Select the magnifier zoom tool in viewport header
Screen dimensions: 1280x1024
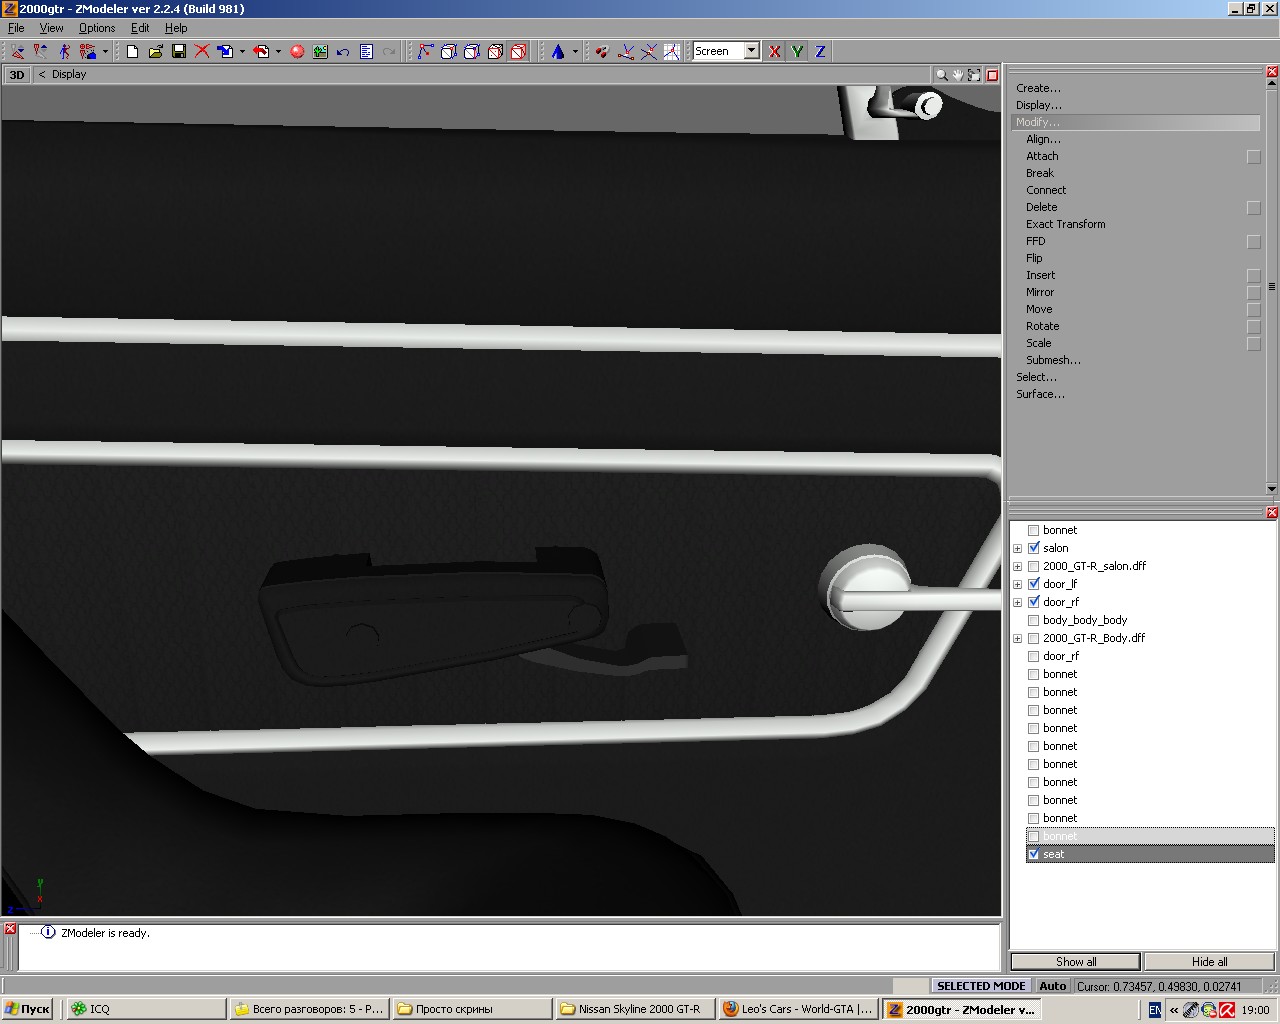941,75
